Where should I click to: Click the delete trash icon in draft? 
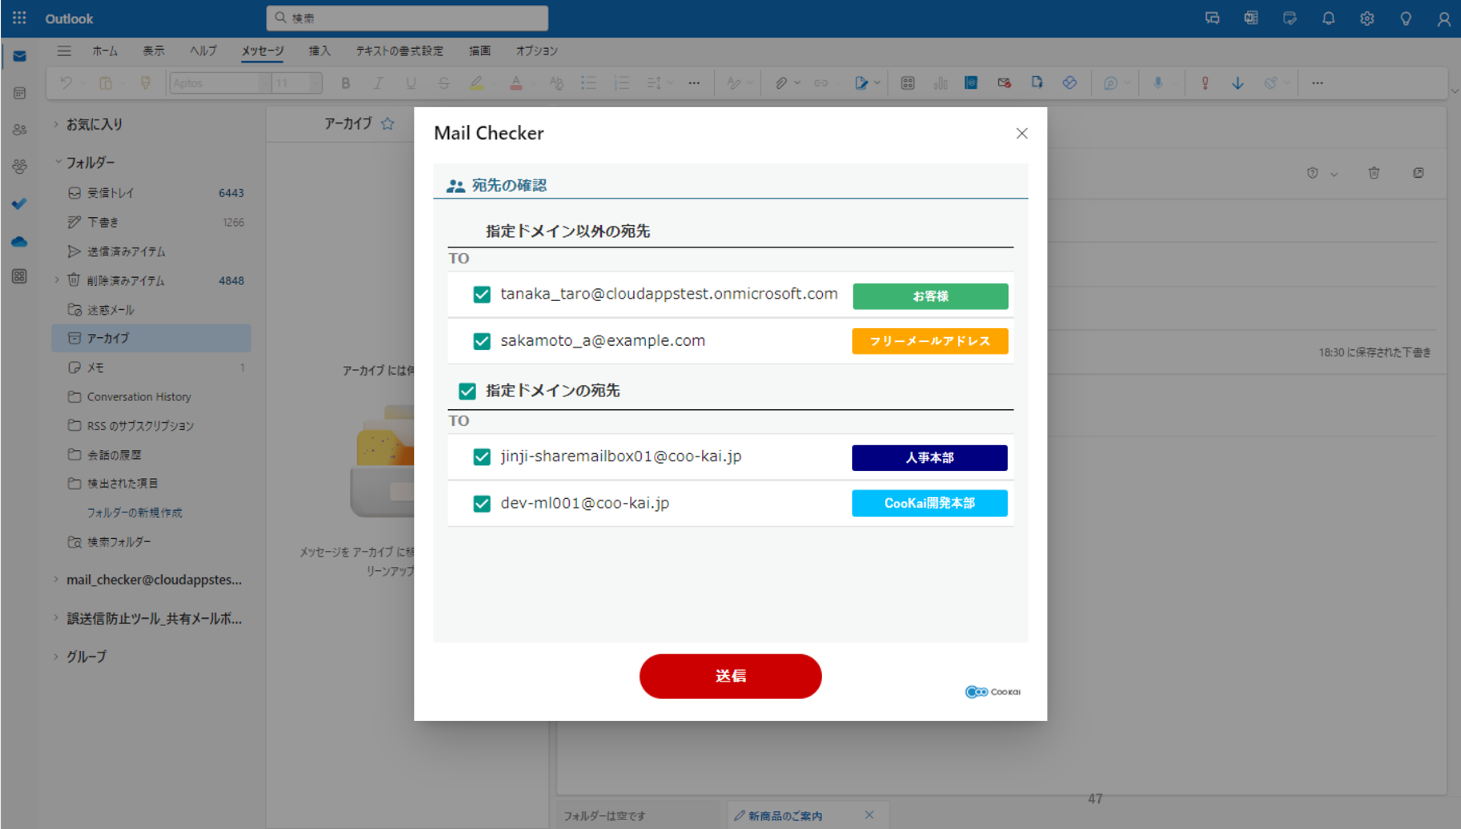coord(1374,173)
